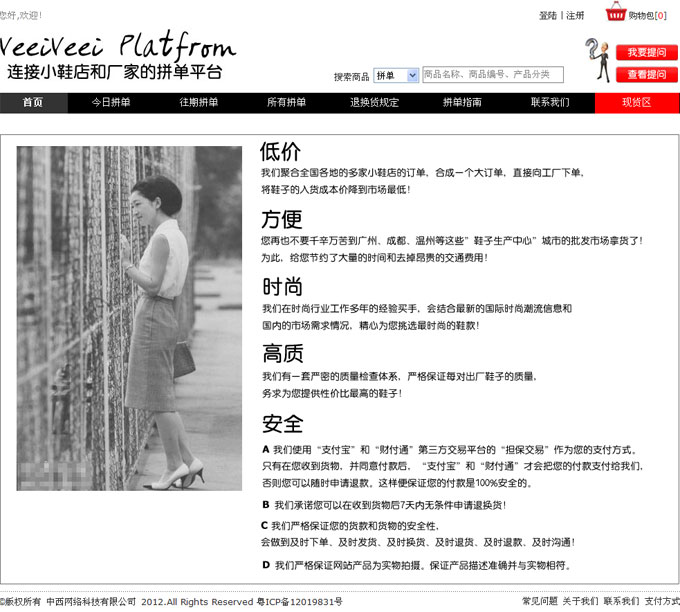Click the product search input field
The height and width of the screenshot is (612, 680).
(x=493, y=75)
